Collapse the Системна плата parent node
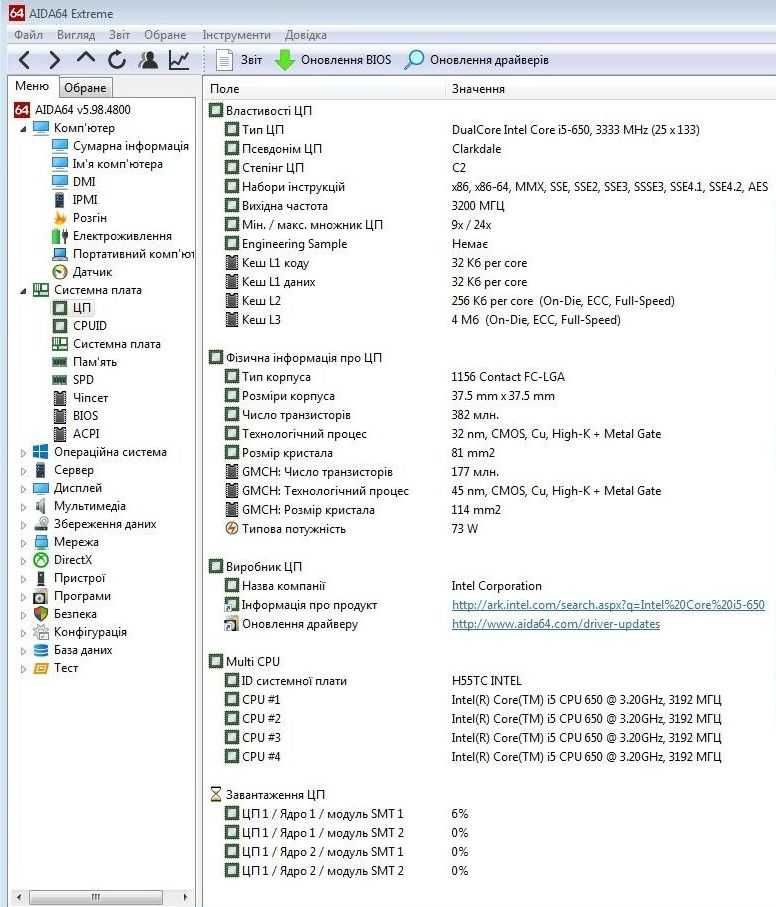776x907 pixels. pos(23,290)
